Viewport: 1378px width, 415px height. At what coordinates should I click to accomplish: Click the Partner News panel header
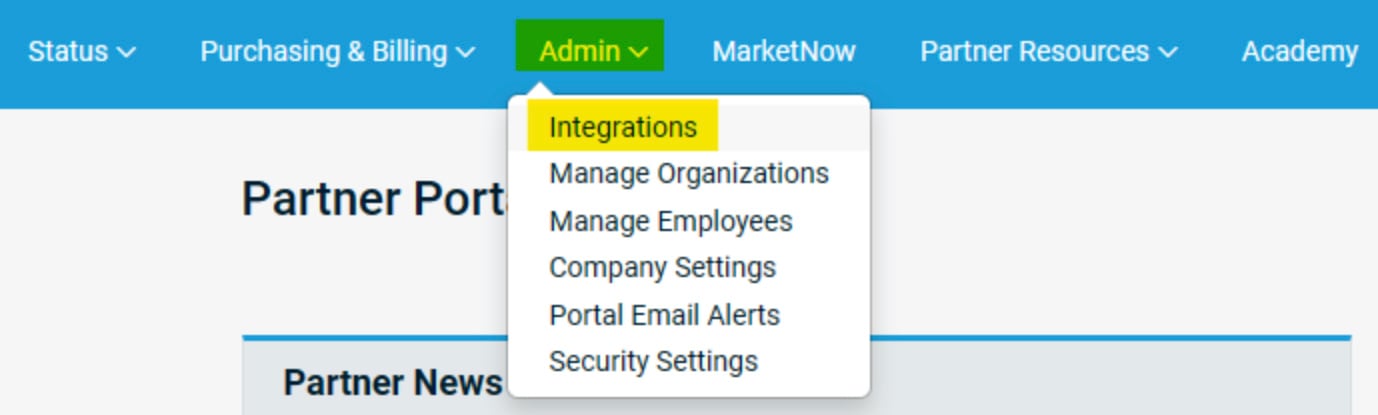point(392,382)
